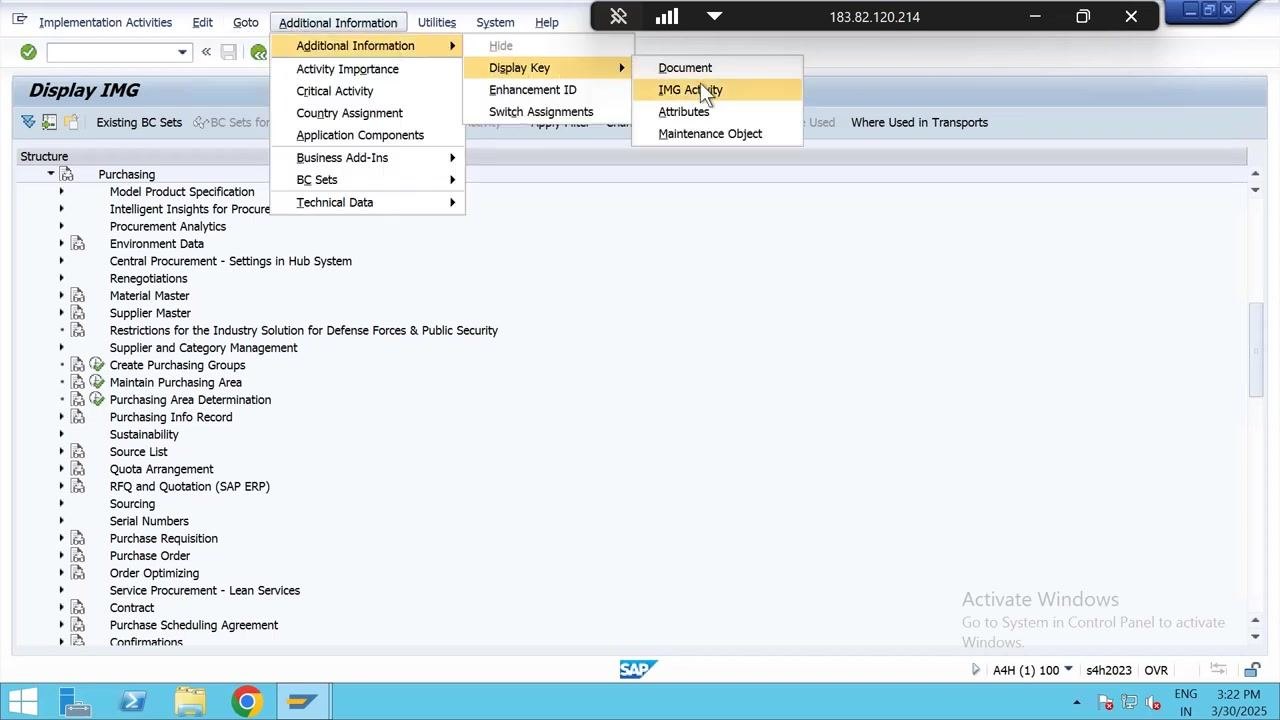1280x720 pixels.
Task: Click execute icon for Create Purchasing Groups
Action: point(97,365)
